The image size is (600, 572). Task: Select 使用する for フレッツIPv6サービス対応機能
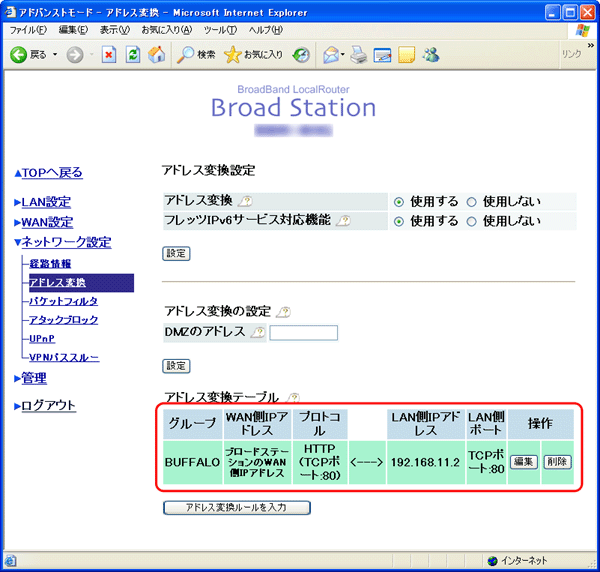(399, 222)
